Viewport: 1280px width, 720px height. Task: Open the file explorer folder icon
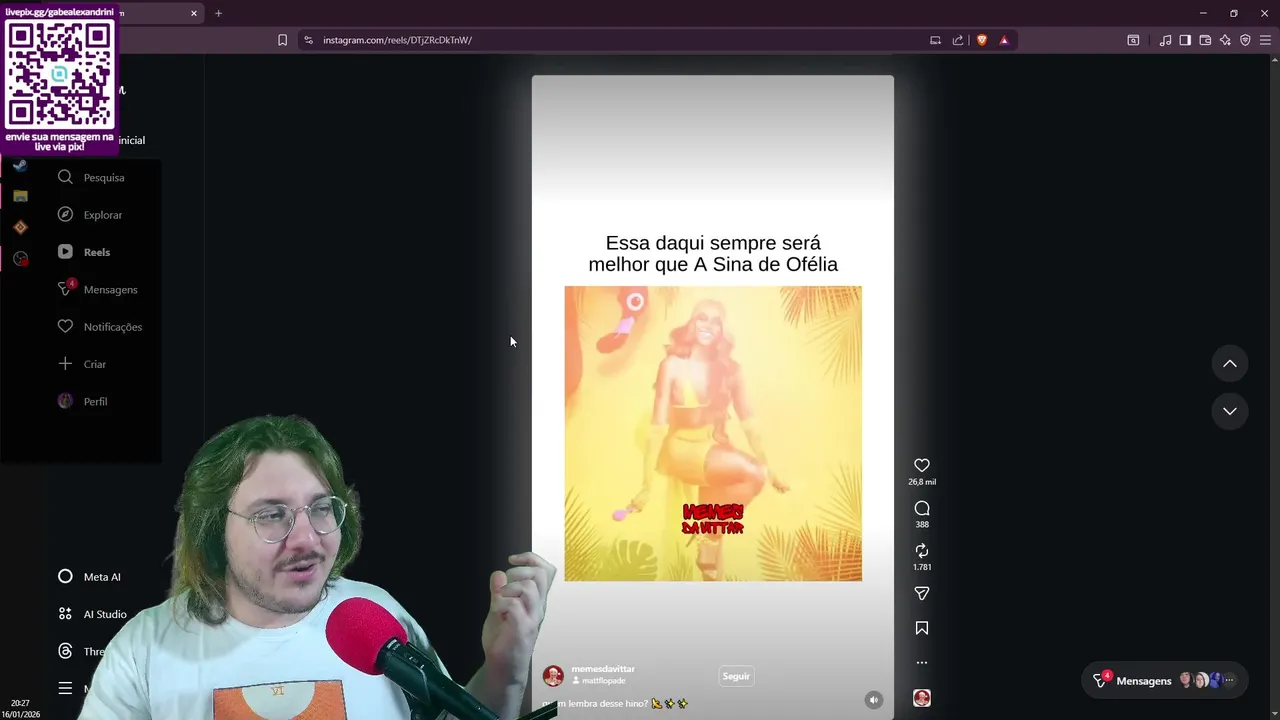click(x=20, y=196)
